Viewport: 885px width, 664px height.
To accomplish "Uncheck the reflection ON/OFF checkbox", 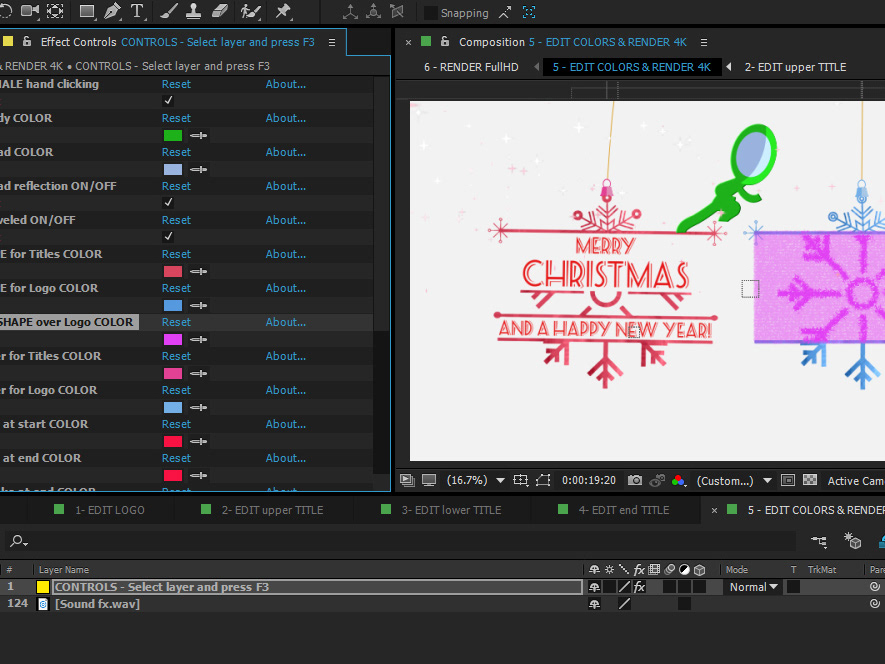I will [x=168, y=202].
